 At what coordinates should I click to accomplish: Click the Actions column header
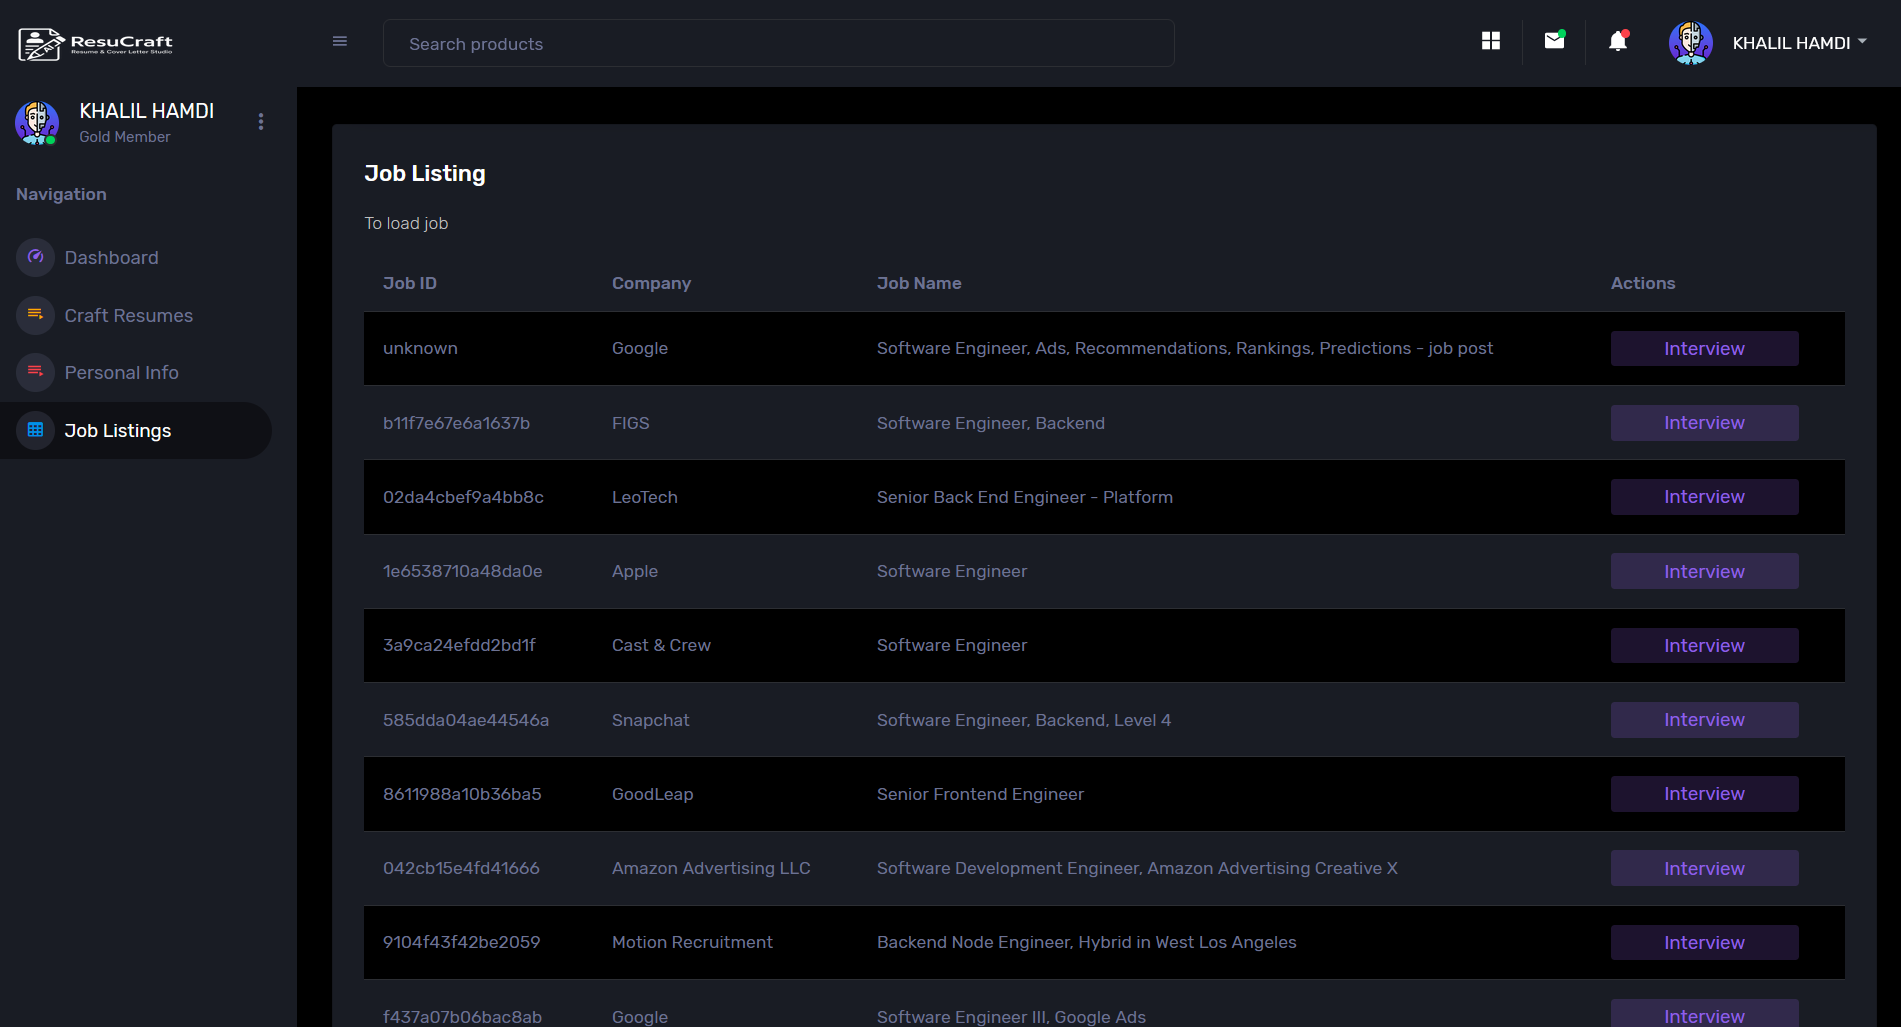tap(1643, 283)
